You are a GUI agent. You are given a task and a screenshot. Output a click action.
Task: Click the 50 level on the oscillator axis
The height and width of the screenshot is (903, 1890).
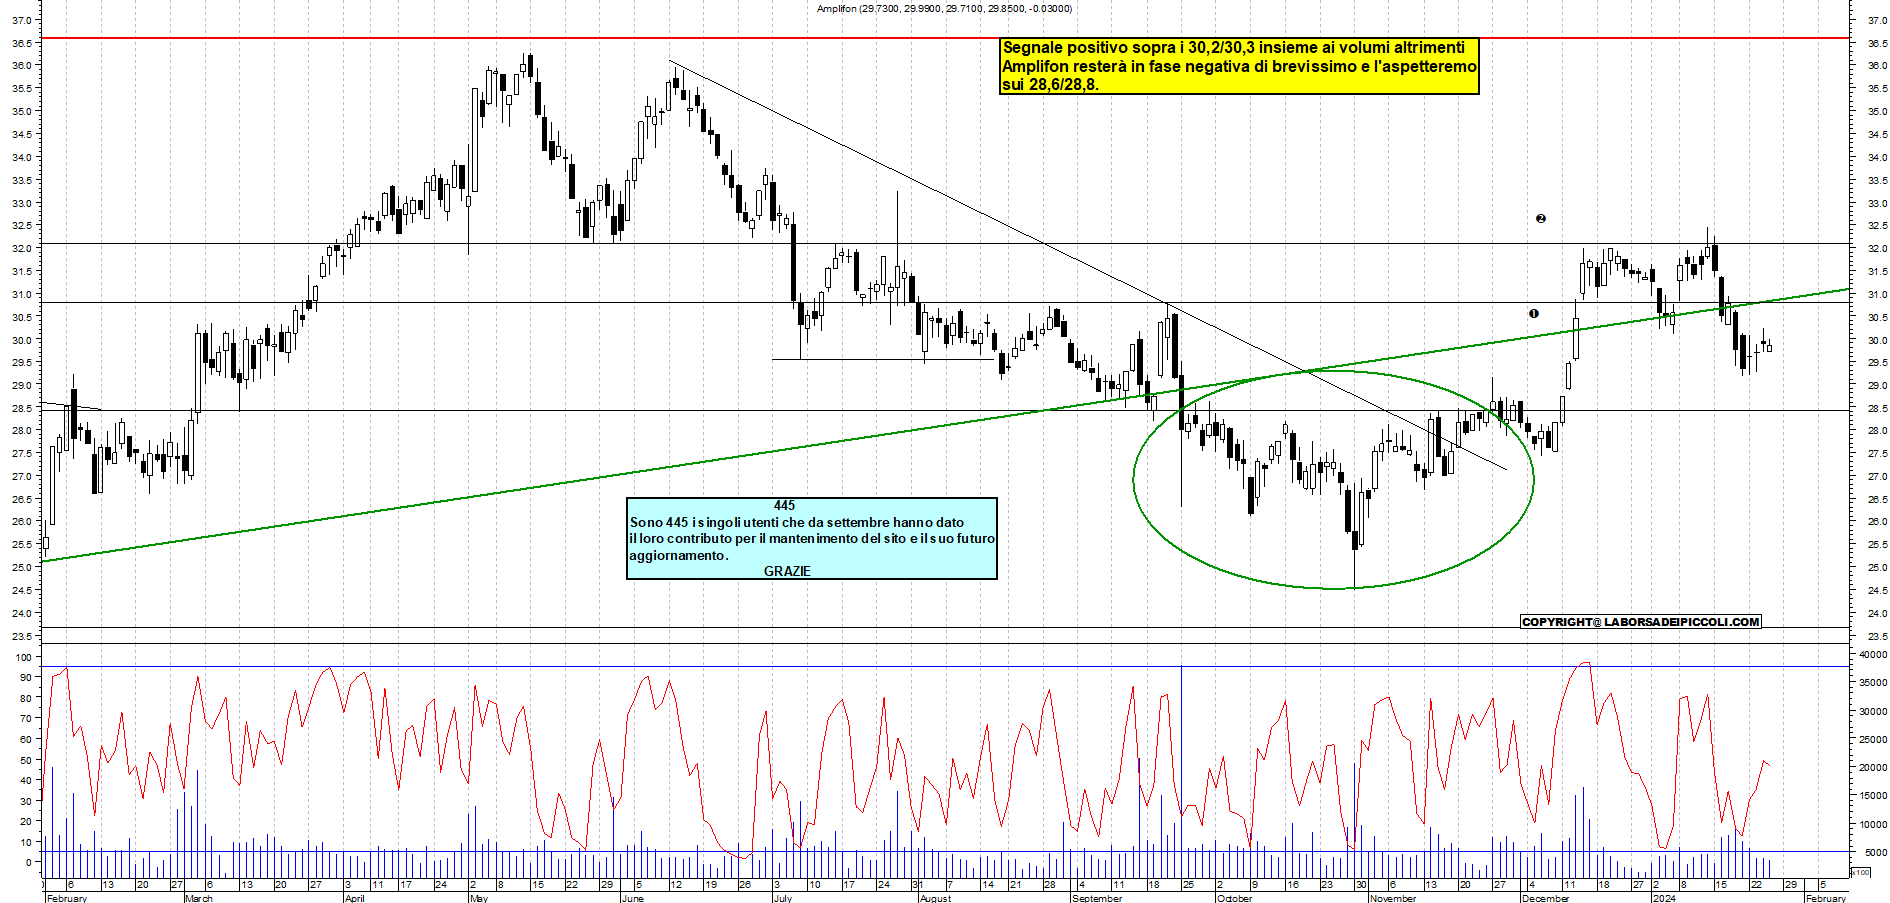25,760
